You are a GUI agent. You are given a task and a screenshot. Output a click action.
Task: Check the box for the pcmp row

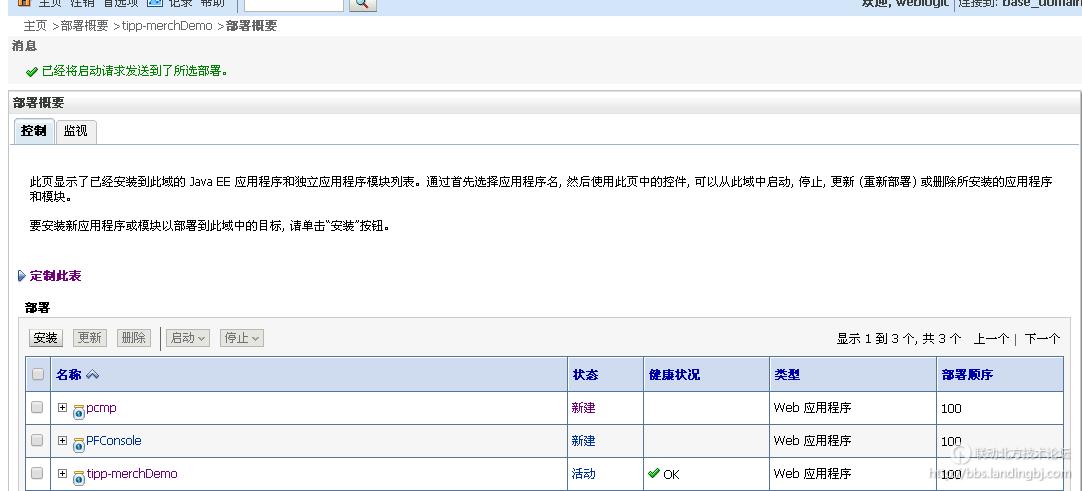tap(37, 407)
